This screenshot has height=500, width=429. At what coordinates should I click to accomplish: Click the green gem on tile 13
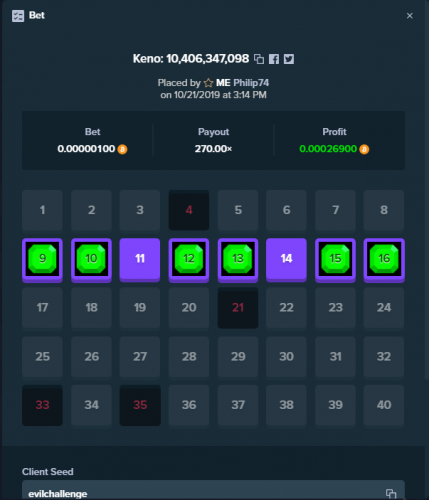(x=238, y=259)
